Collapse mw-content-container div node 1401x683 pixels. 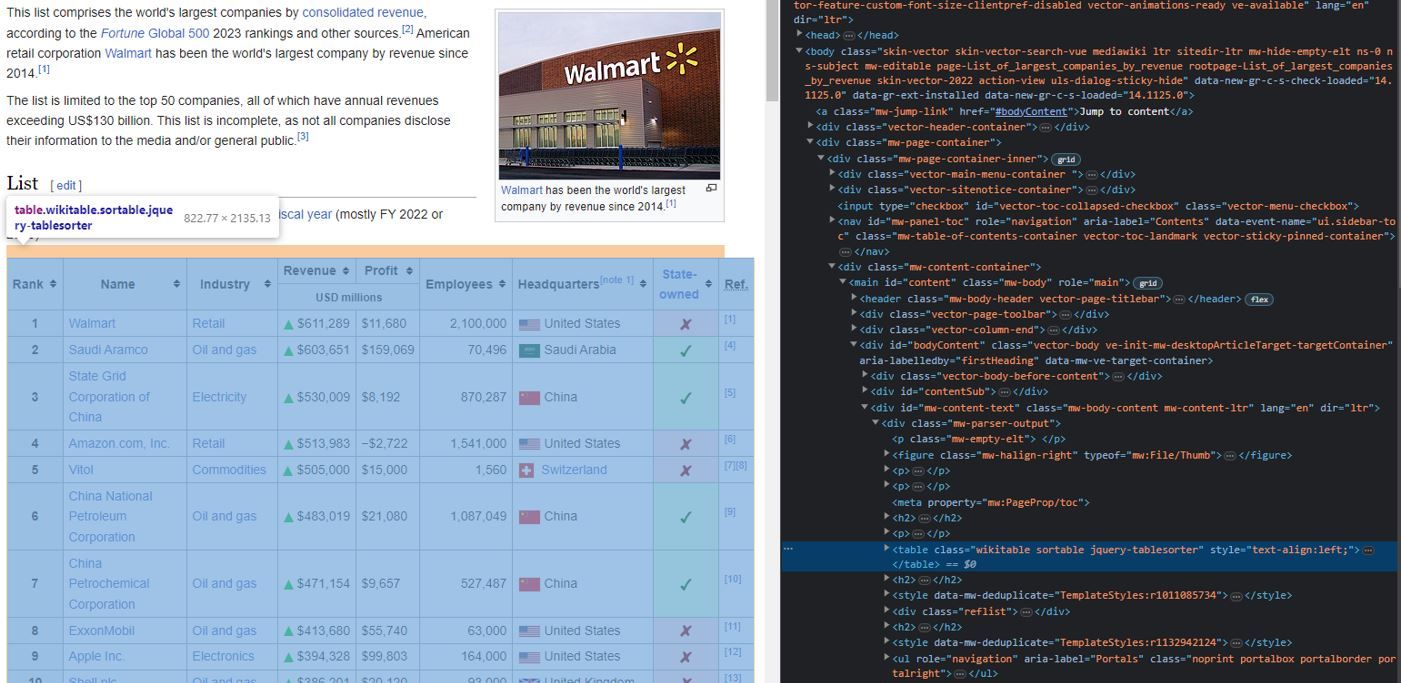coord(832,267)
